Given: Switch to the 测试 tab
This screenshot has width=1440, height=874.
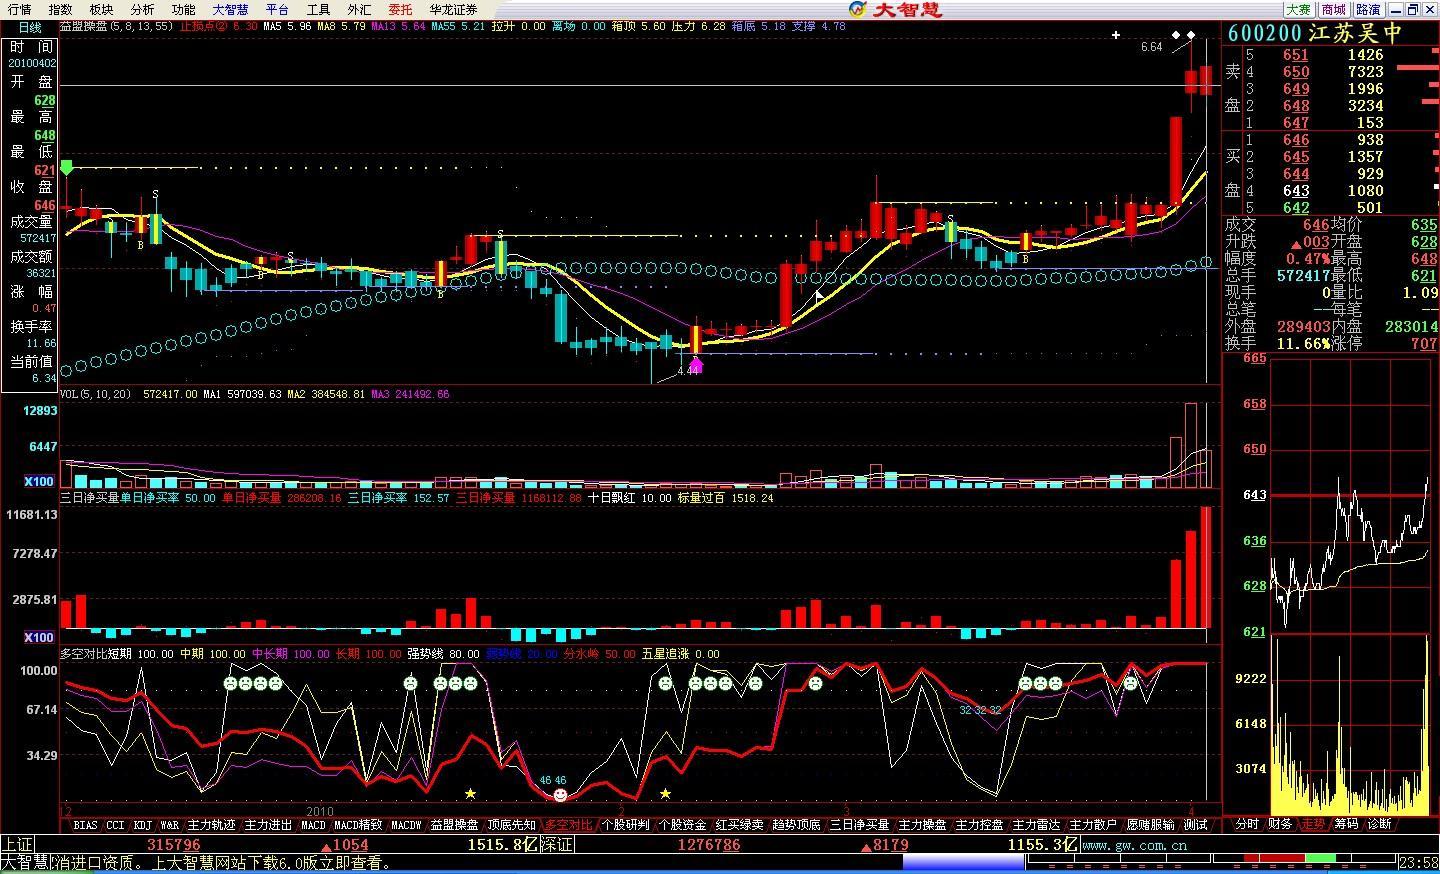Looking at the screenshot, I should point(1196,825).
